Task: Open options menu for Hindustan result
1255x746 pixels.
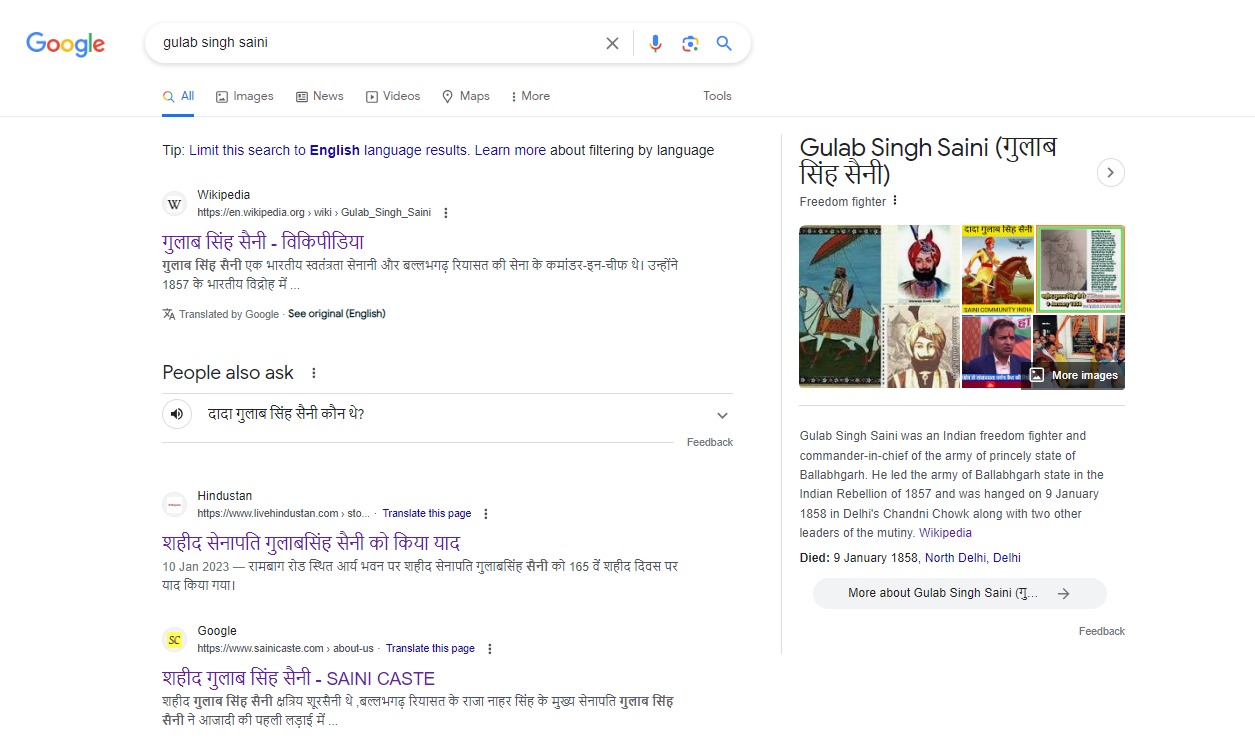Action: (486, 514)
